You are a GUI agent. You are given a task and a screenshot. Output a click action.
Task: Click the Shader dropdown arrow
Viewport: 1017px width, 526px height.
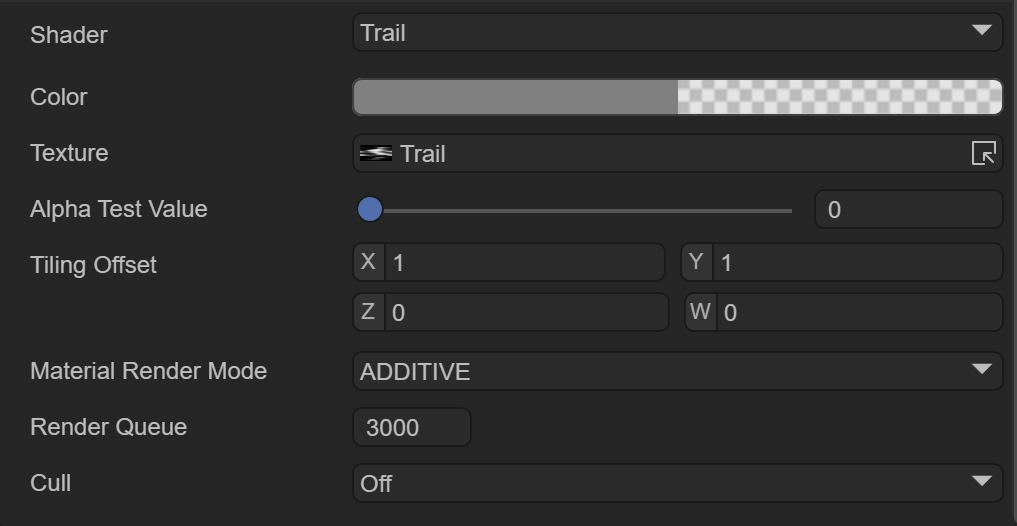click(981, 32)
